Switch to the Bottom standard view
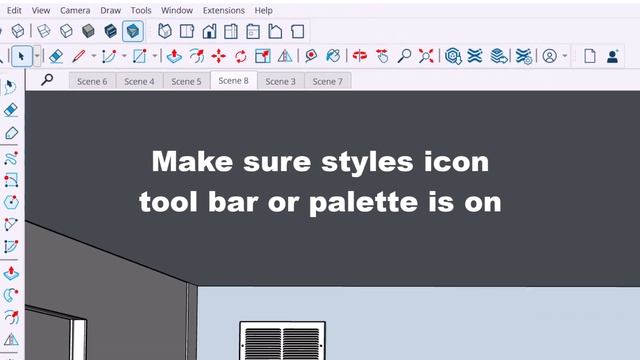640x360 pixels. pos(298,31)
